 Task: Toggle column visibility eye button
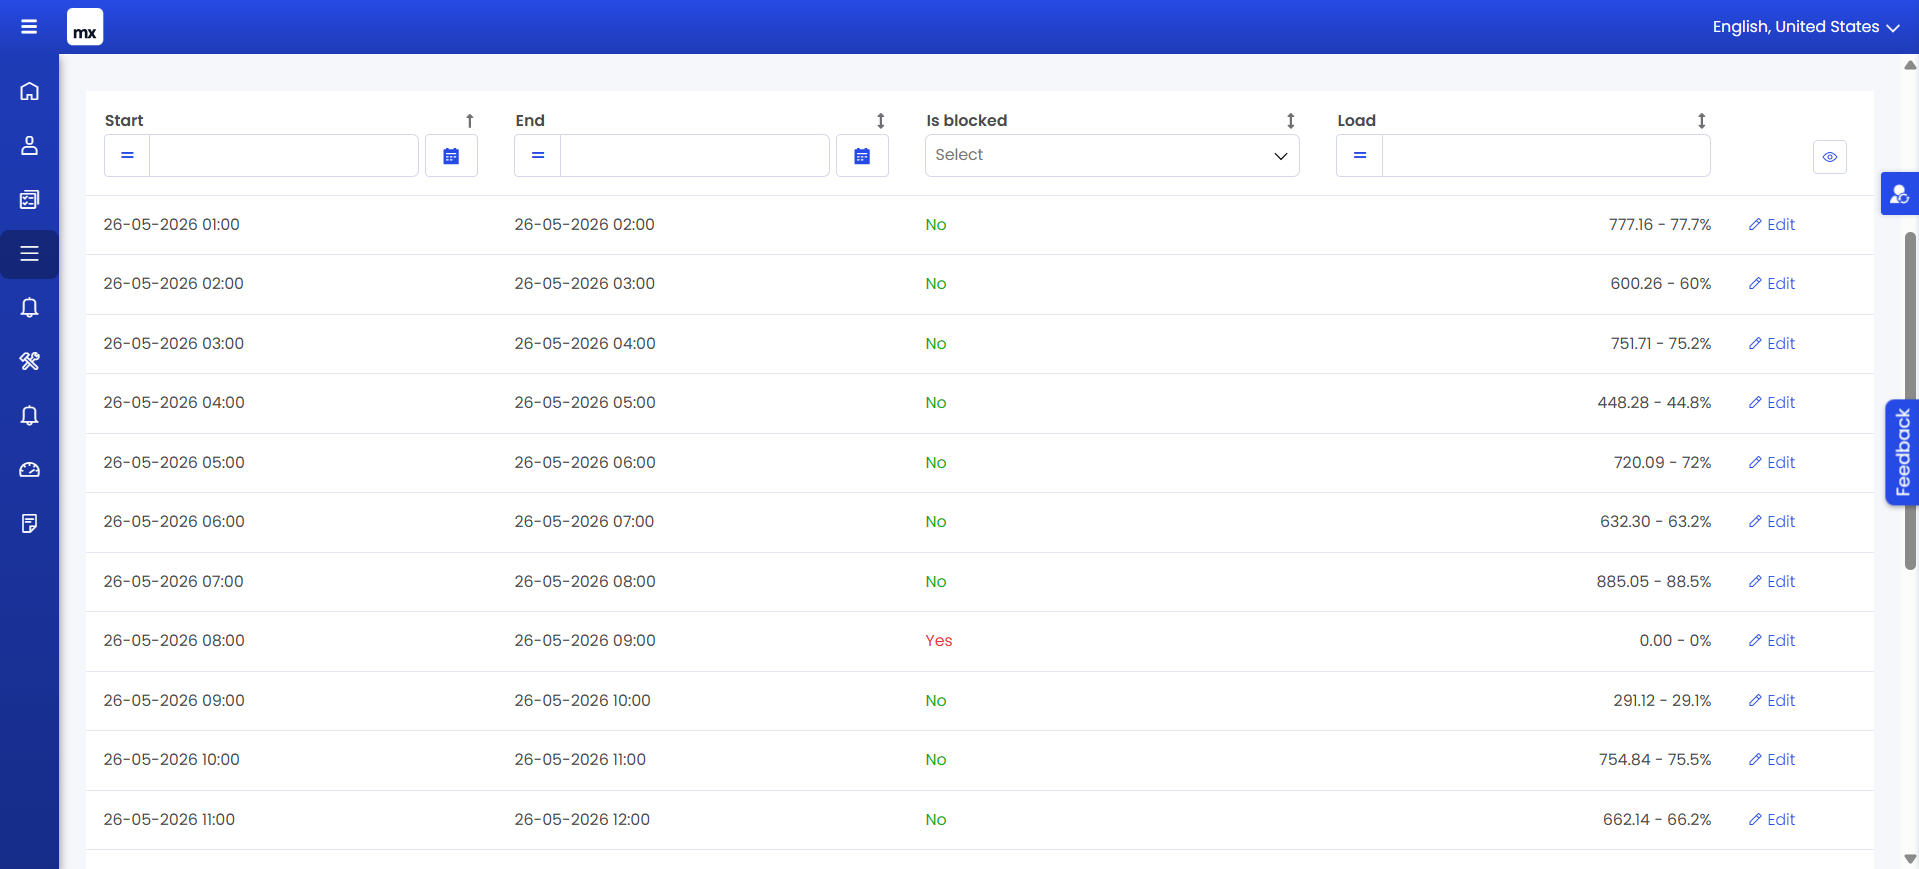[x=1829, y=157]
